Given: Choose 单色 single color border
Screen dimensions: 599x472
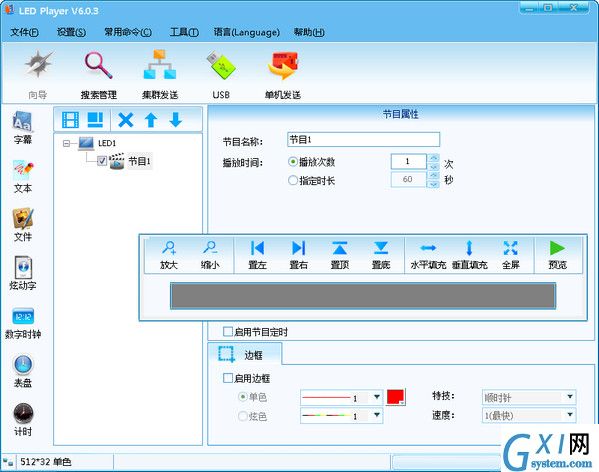Looking at the screenshot, I should (x=243, y=397).
